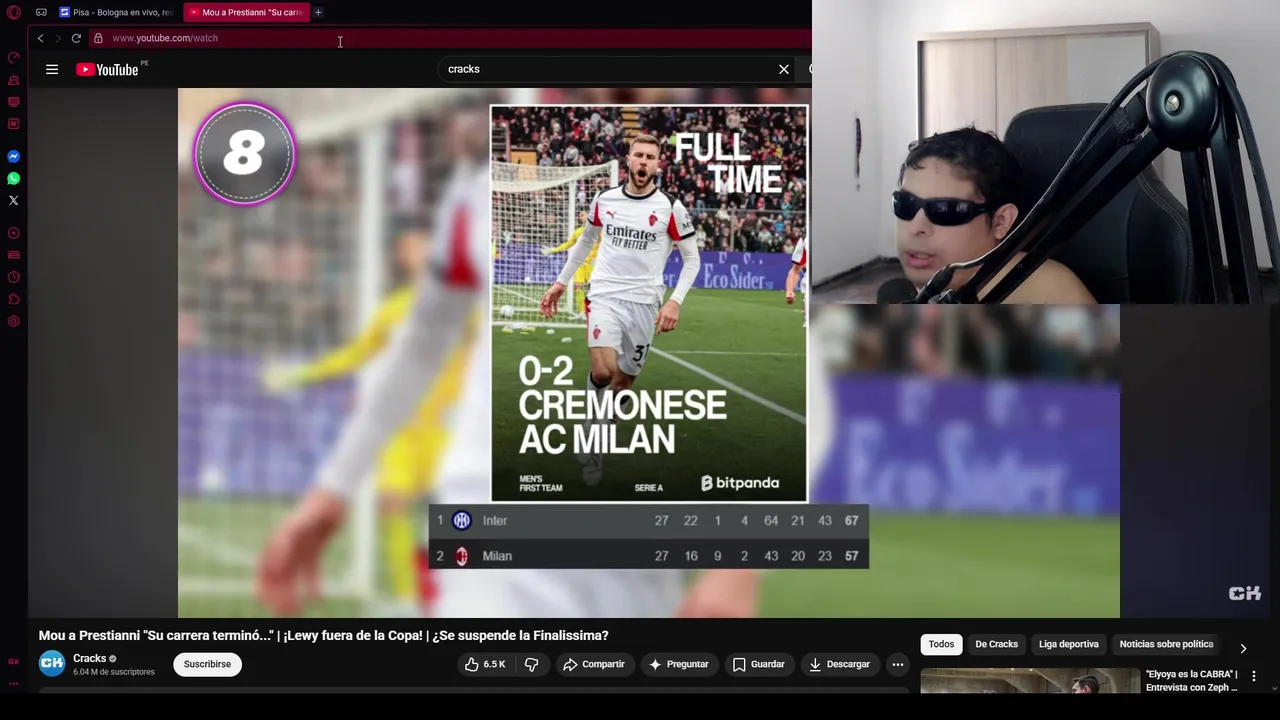The height and width of the screenshot is (720, 1280).
Task: Open the sidebar icon just above History
Action: coord(13,255)
